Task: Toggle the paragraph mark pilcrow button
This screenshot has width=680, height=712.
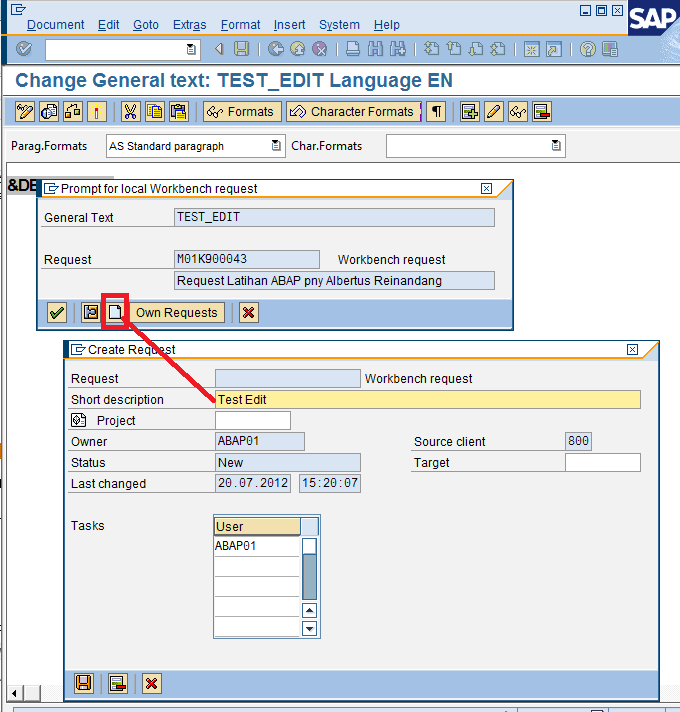Action: tap(436, 112)
